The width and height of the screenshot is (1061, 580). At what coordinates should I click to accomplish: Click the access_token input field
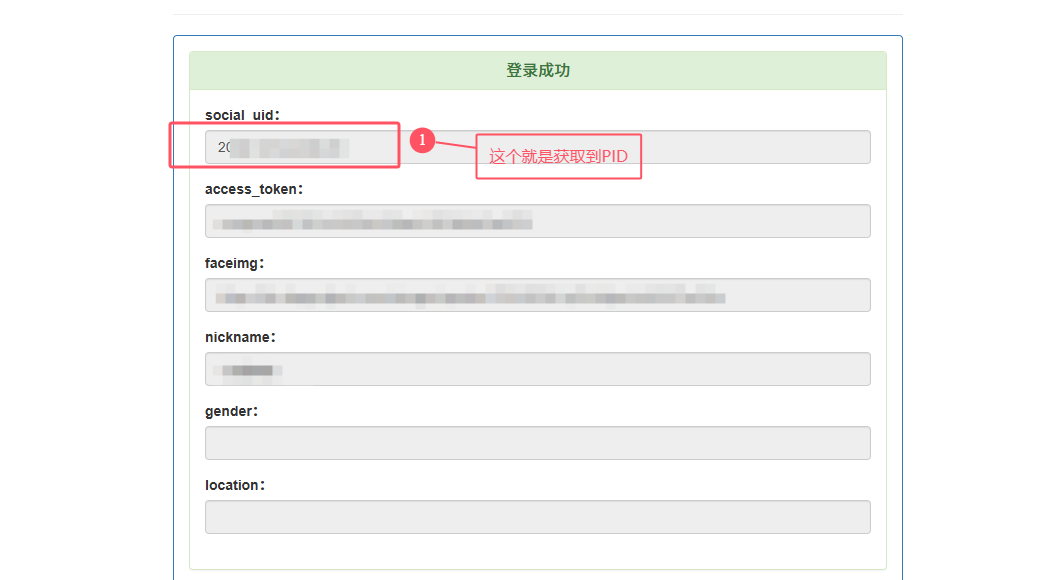700,221
